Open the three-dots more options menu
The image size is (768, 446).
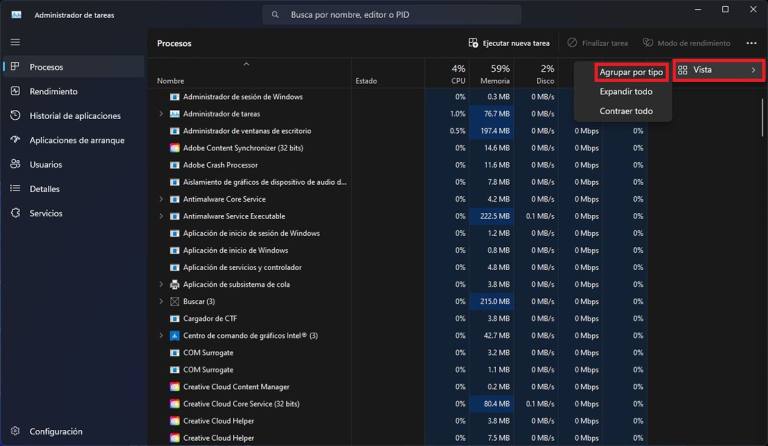[x=751, y=43]
